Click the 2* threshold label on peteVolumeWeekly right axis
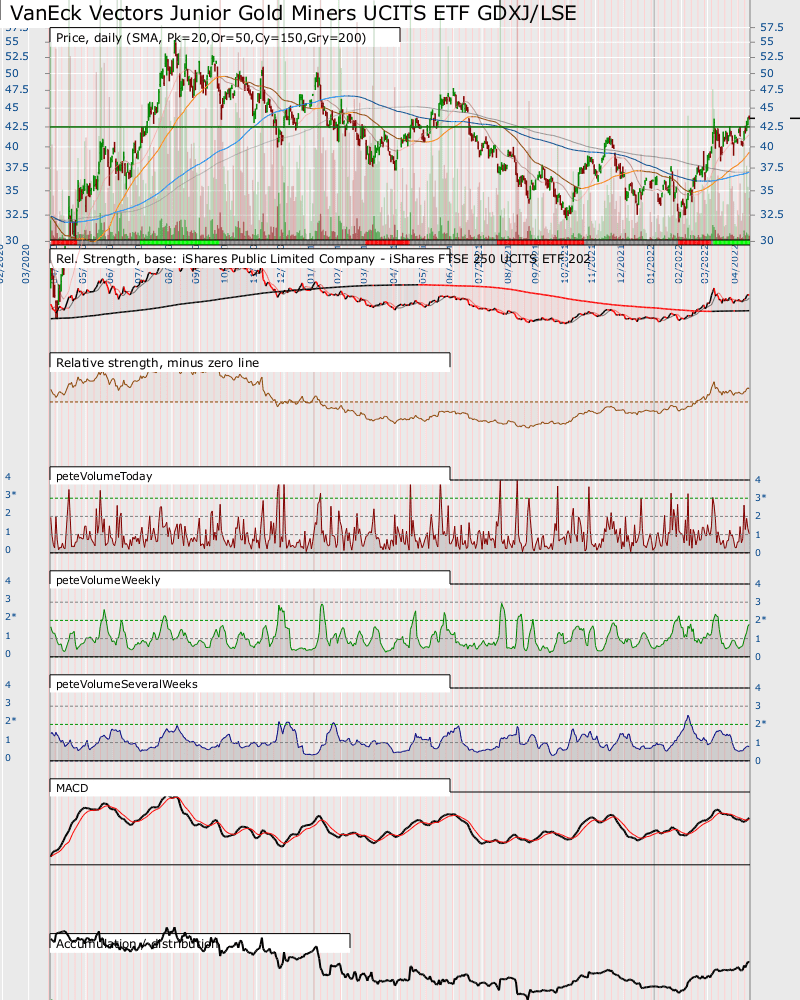This screenshot has width=800, height=1000. click(x=761, y=619)
